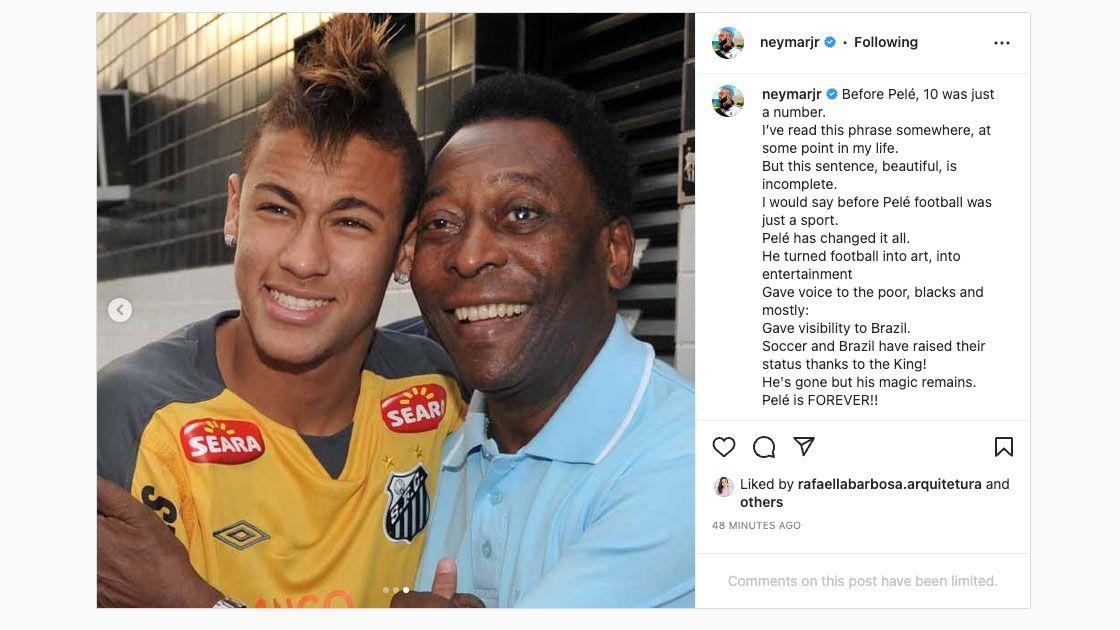1120x630 pixels.
Task: Open neymarjr username link in caption
Action: (x=791, y=94)
